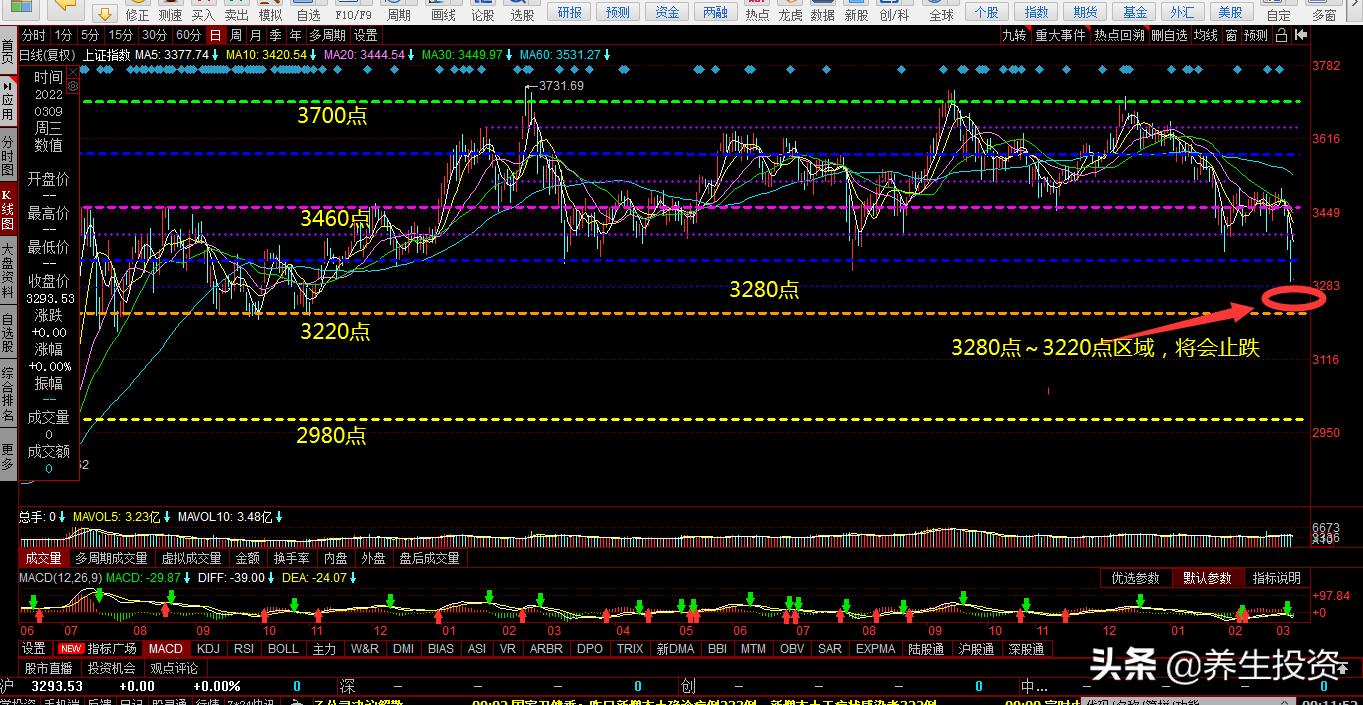Screen dimensions: 1363x705
Task: Select the 15分 period
Action: point(122,35)
